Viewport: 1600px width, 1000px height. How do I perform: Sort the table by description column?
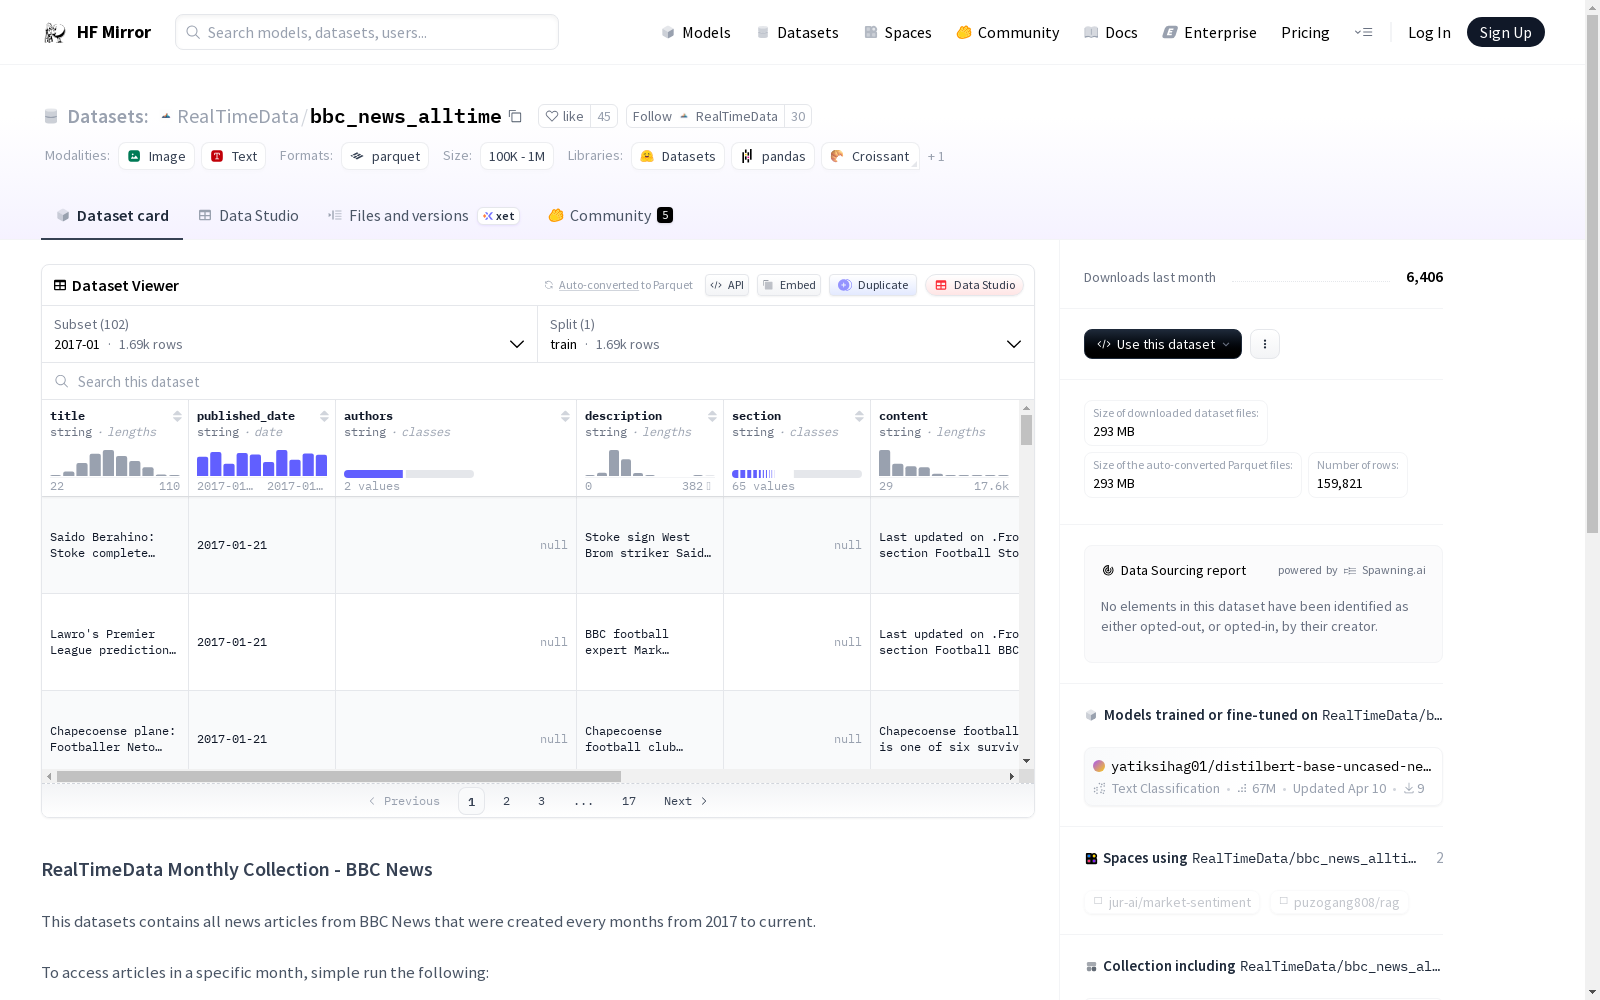click(x=712, y=416)
